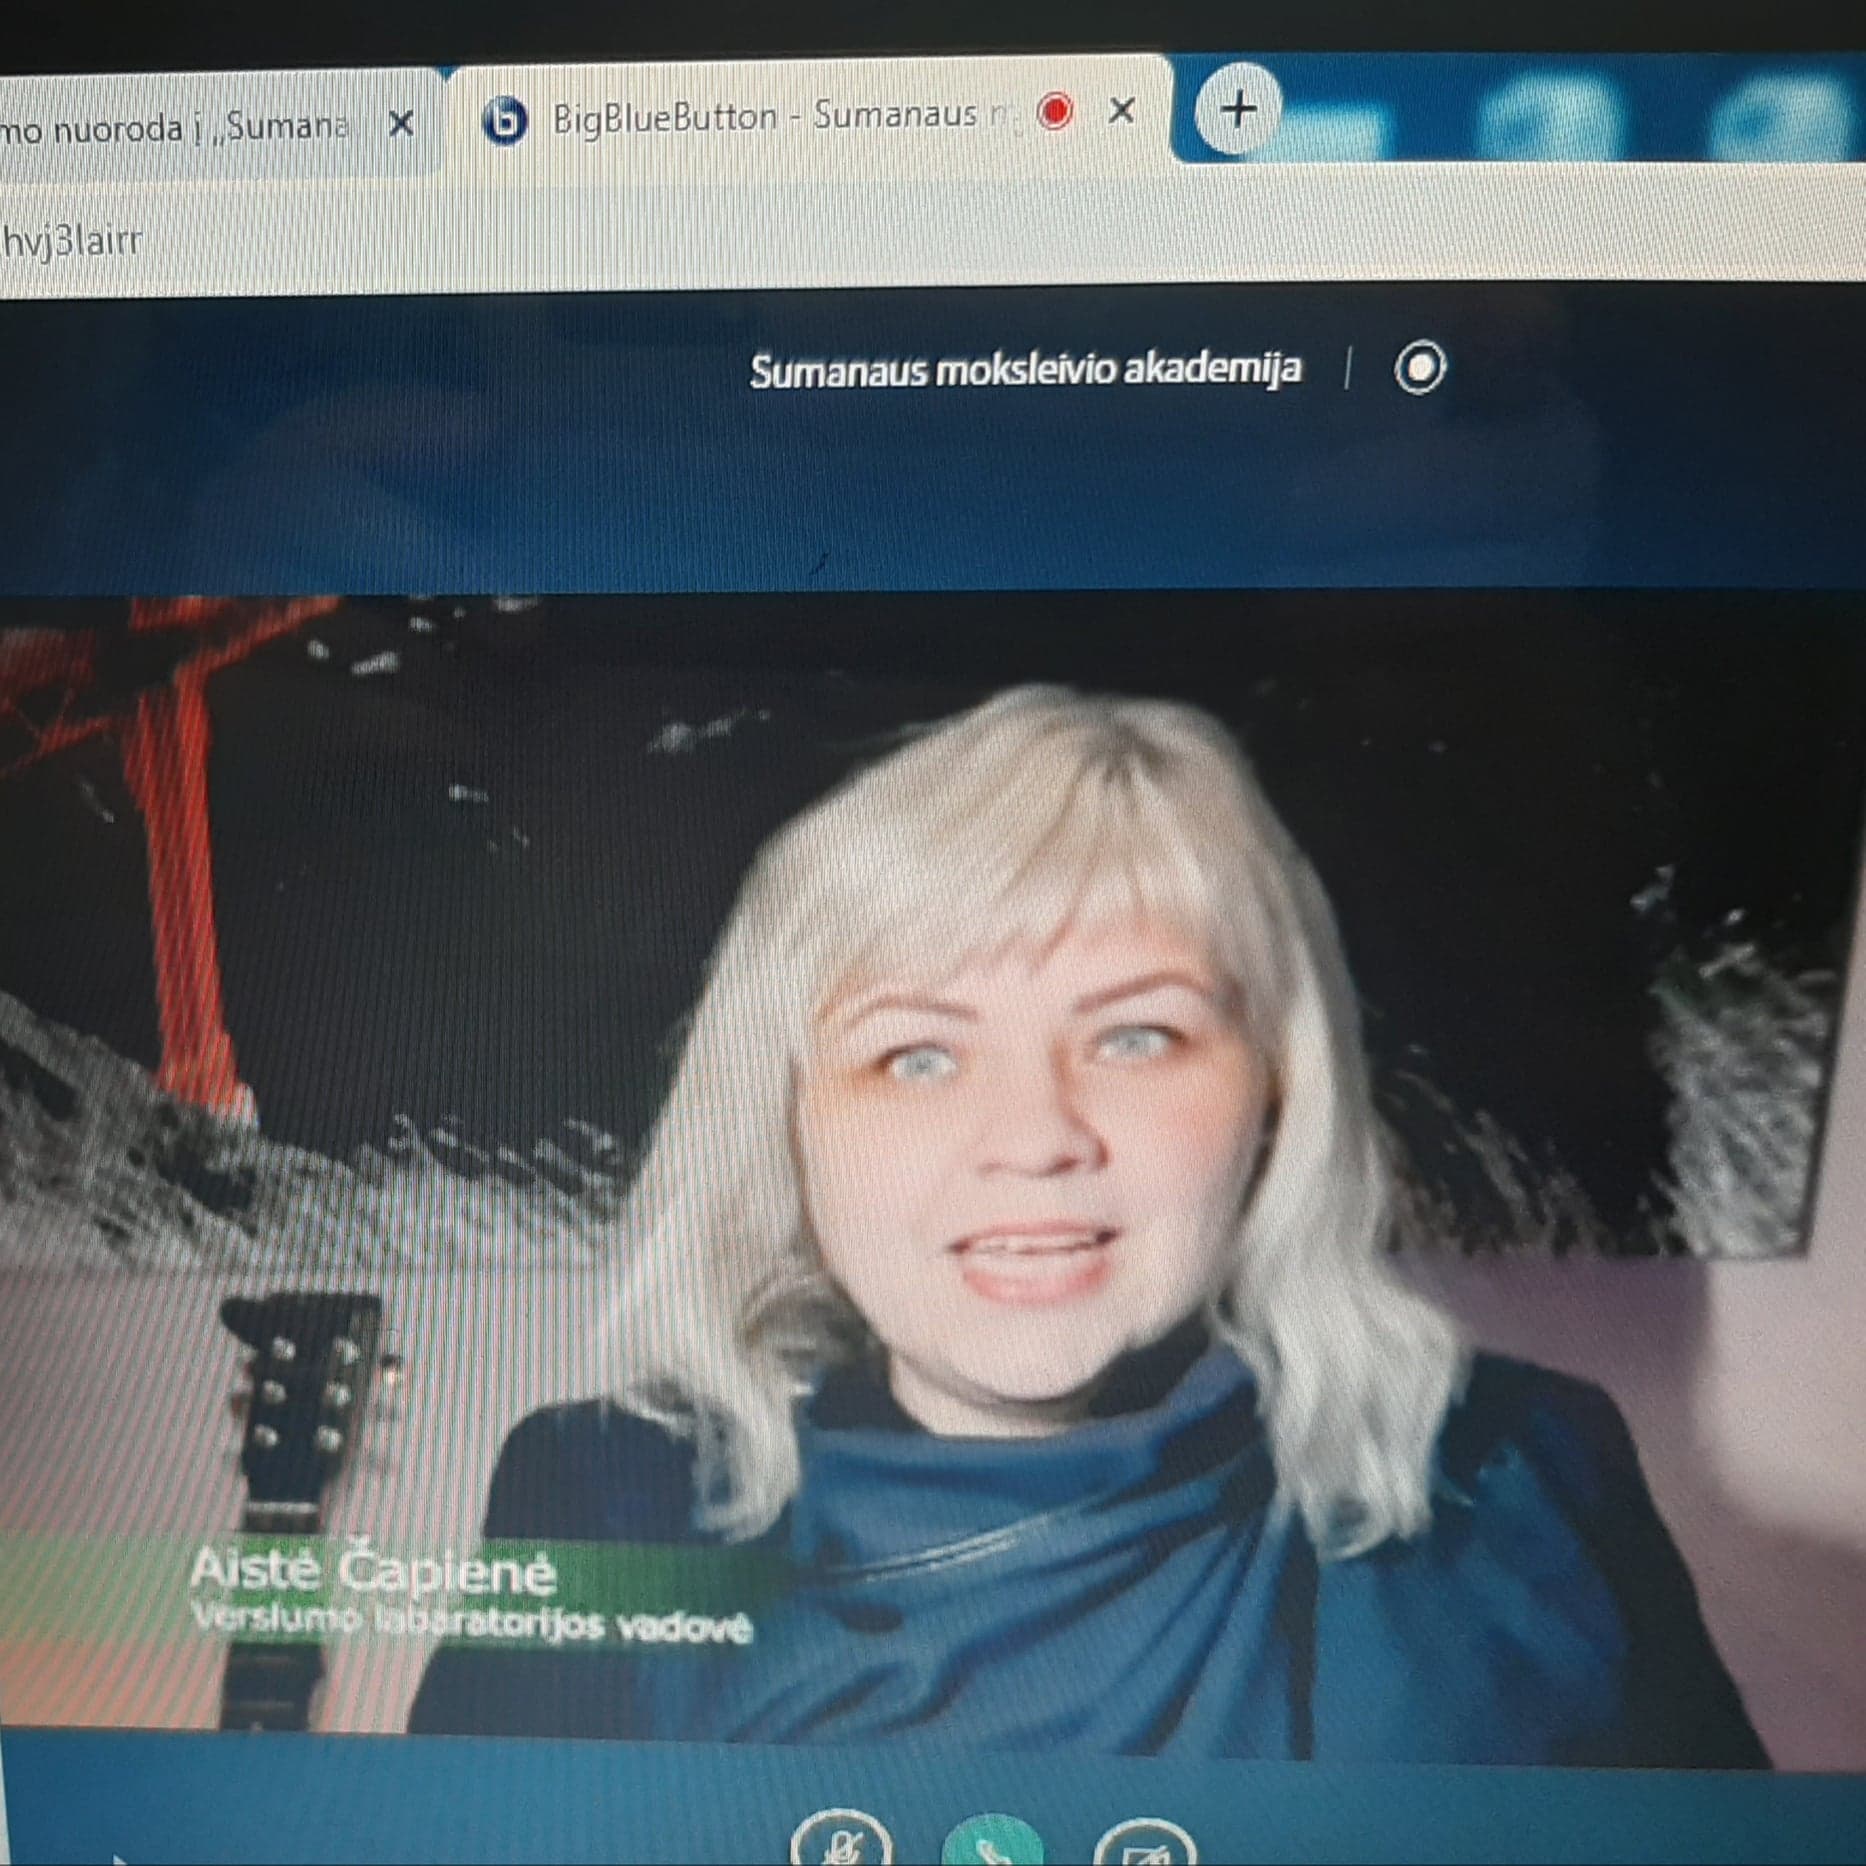This screenshot has width=1866, height=1866.
Task: Click the BigBlueButton favicon in the tab
Action: coord(505,122)
